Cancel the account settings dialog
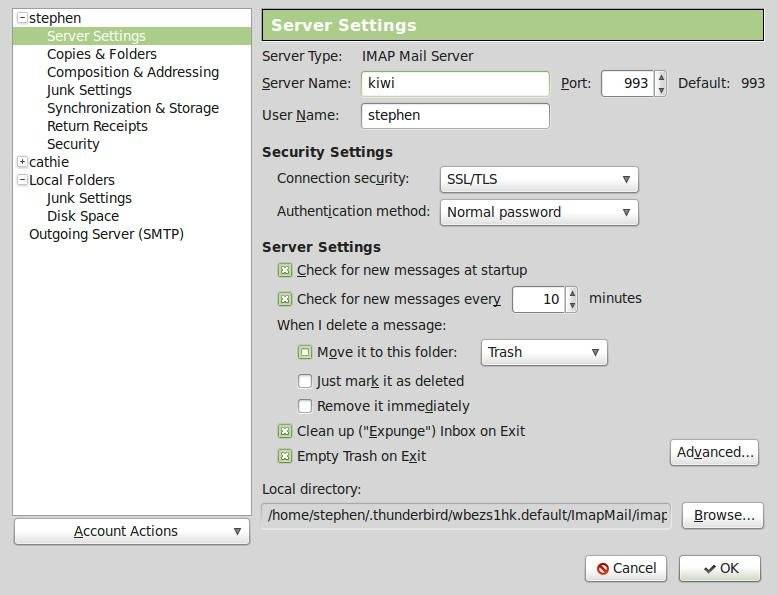The width and height of the screenshot is (777, 595). coord(626,568)
